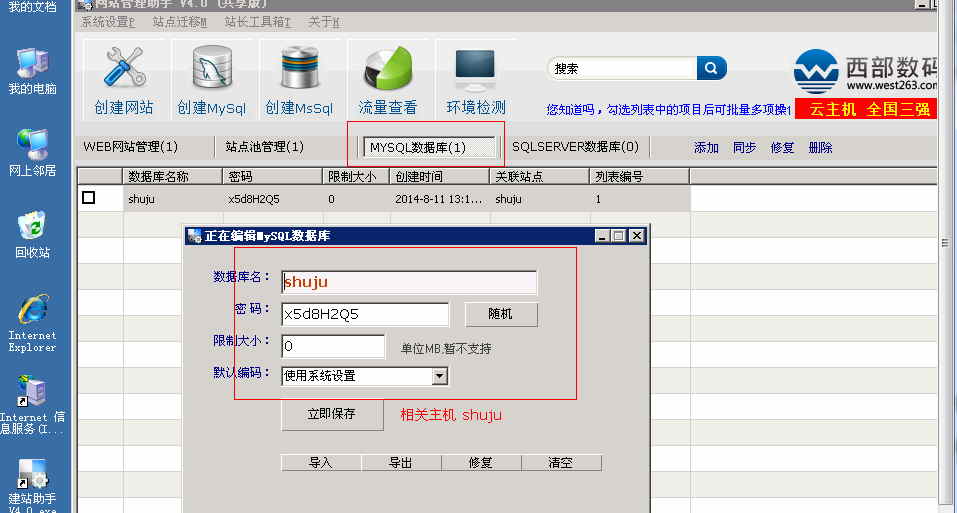Open the 站长工具箱 menu

pyautogui.click(x=257, y=22)
